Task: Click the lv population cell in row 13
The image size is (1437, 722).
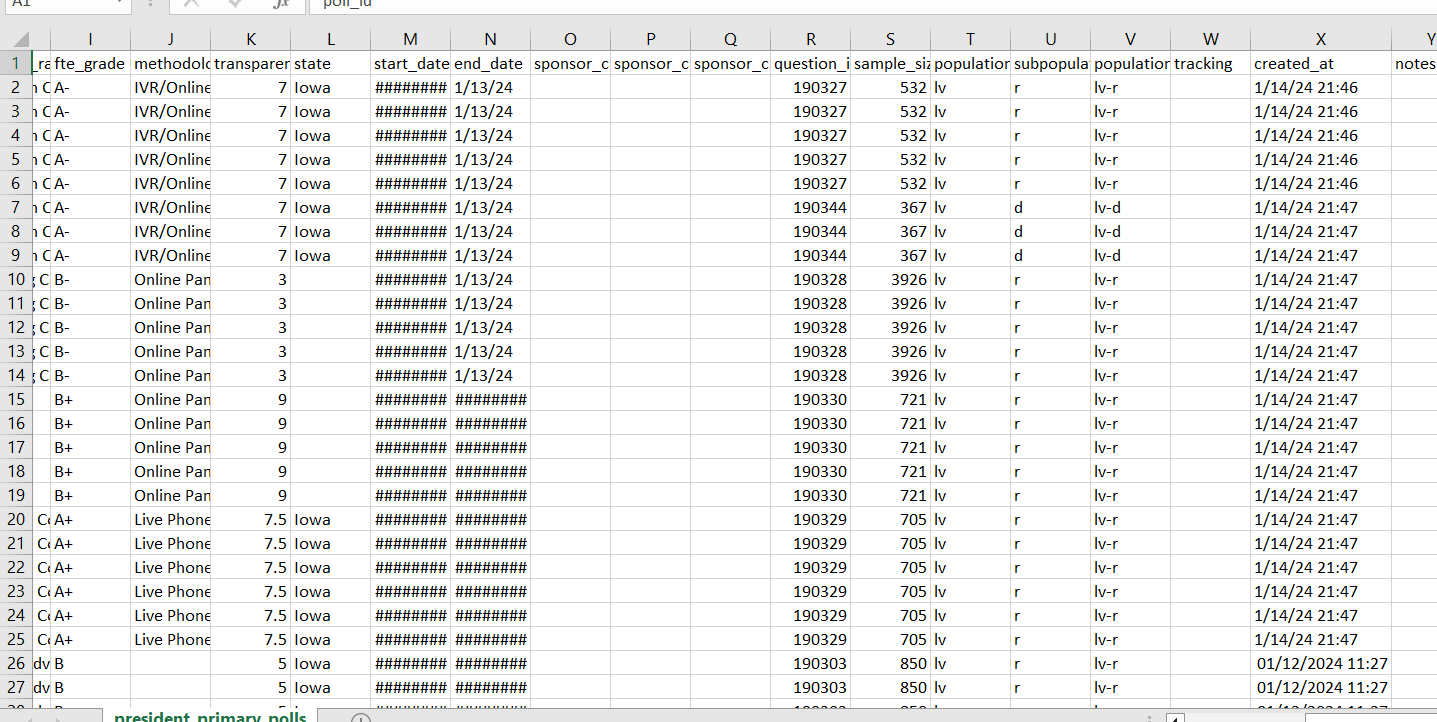Action: coord(970,351)
